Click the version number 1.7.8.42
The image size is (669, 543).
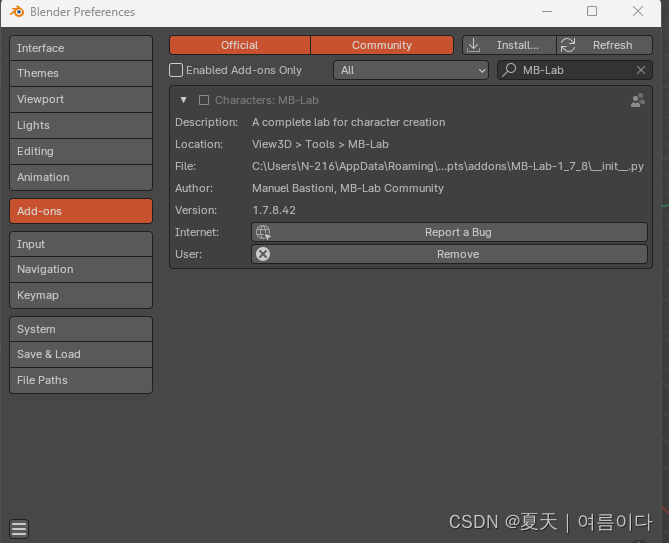274,210
